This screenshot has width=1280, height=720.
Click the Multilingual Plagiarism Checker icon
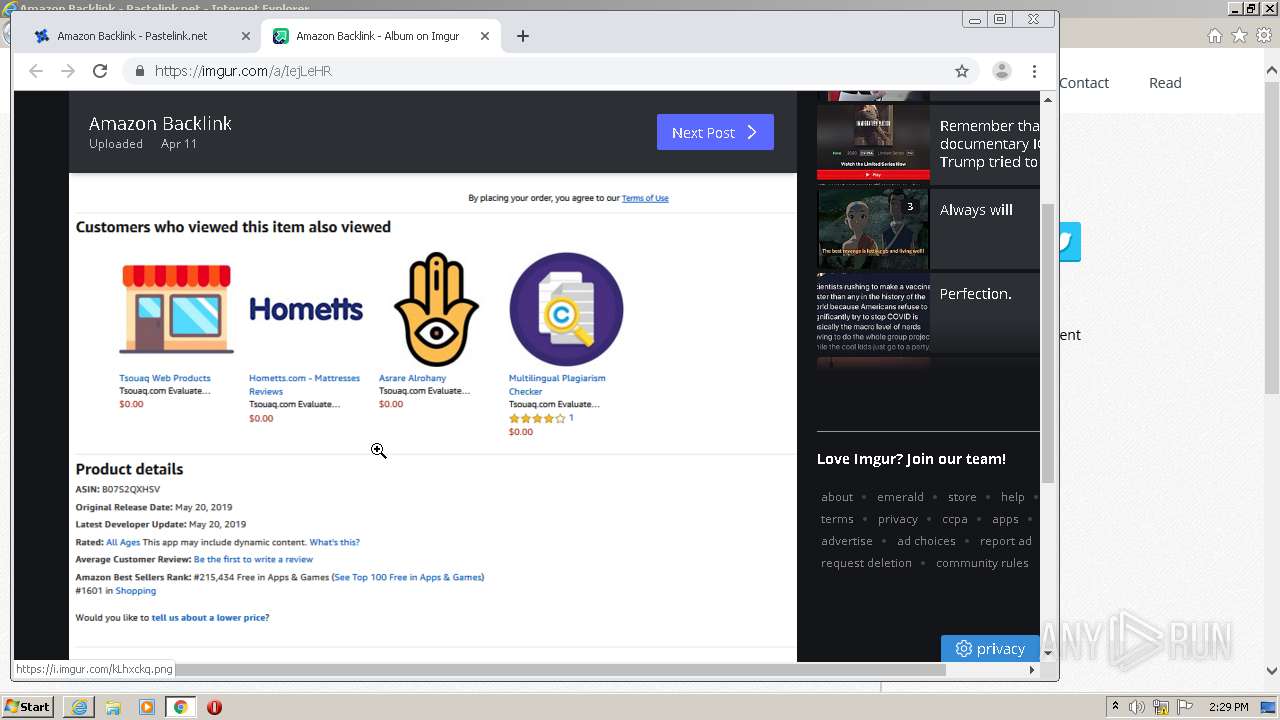pyautogui.click(x=566, y=309)
